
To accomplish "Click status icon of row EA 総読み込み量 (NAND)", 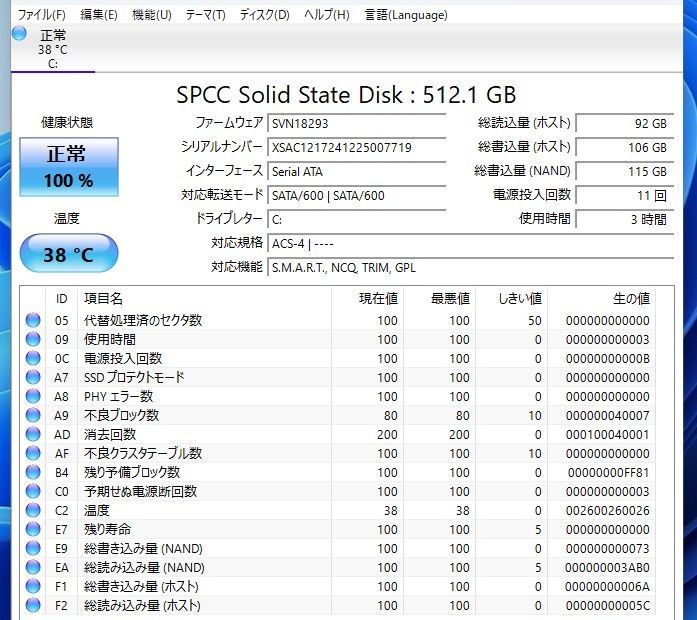I will pyautogui.click(x=33, y=567).
